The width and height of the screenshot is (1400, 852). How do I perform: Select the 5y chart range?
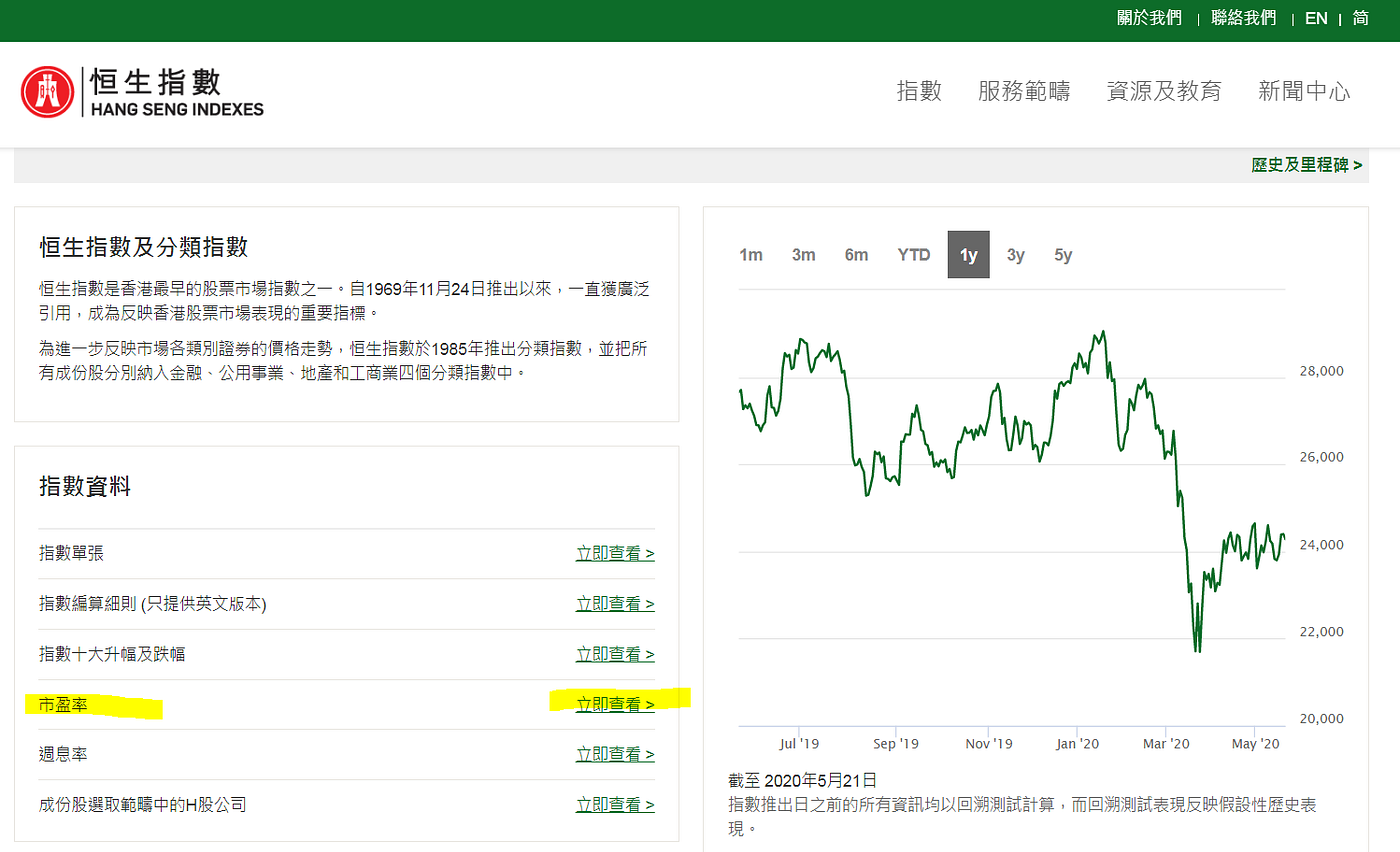click(x=1062, y=255)
